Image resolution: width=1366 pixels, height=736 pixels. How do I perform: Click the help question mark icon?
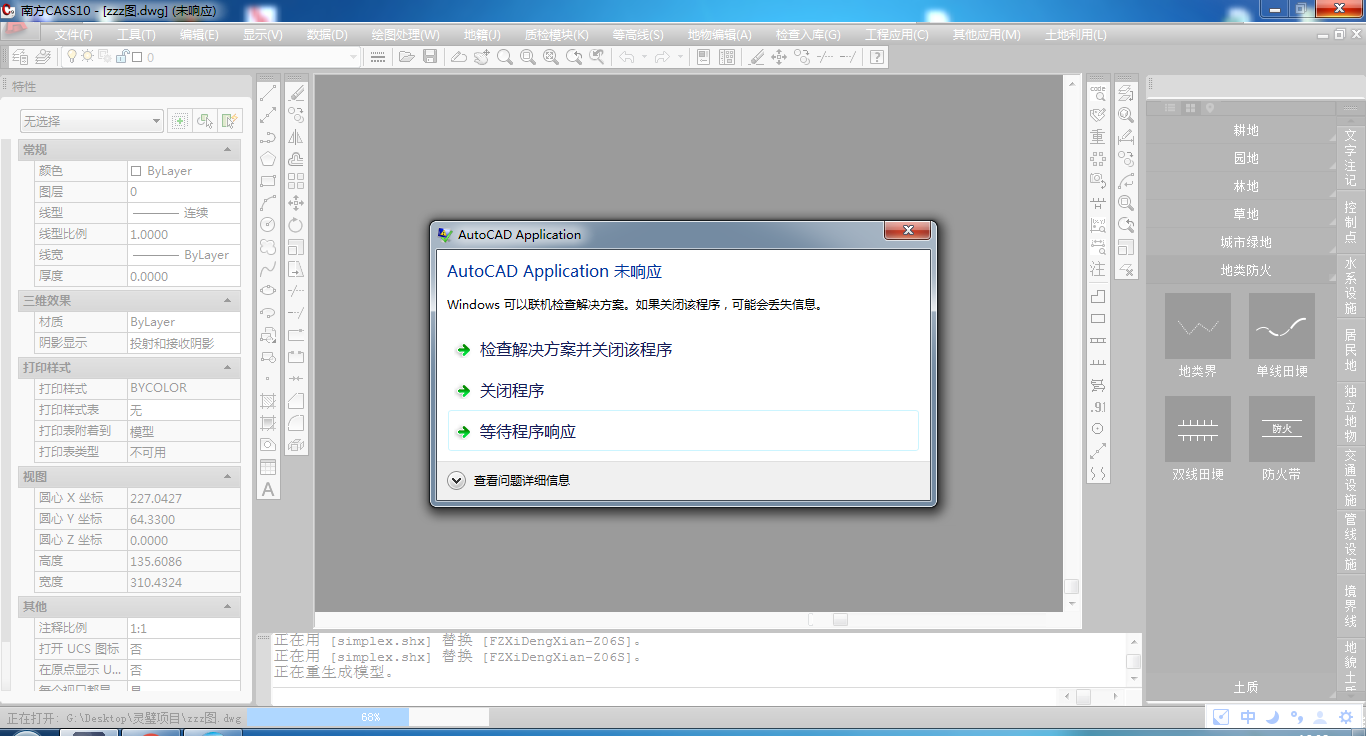click(876, 57)
